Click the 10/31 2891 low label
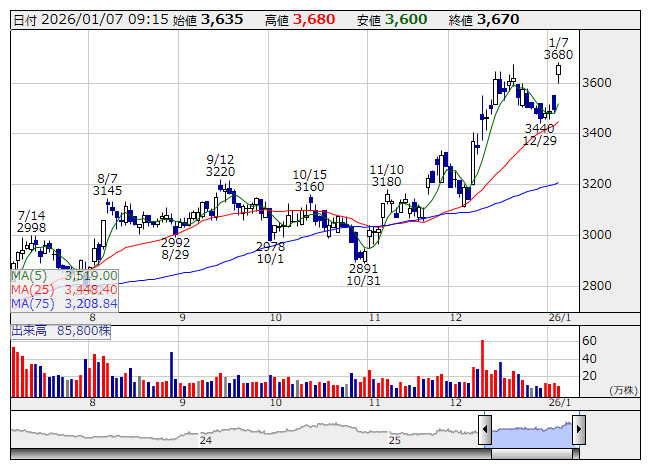Image resolution: width=653 pixels, height=470 pixels. (x=364, y=275)
